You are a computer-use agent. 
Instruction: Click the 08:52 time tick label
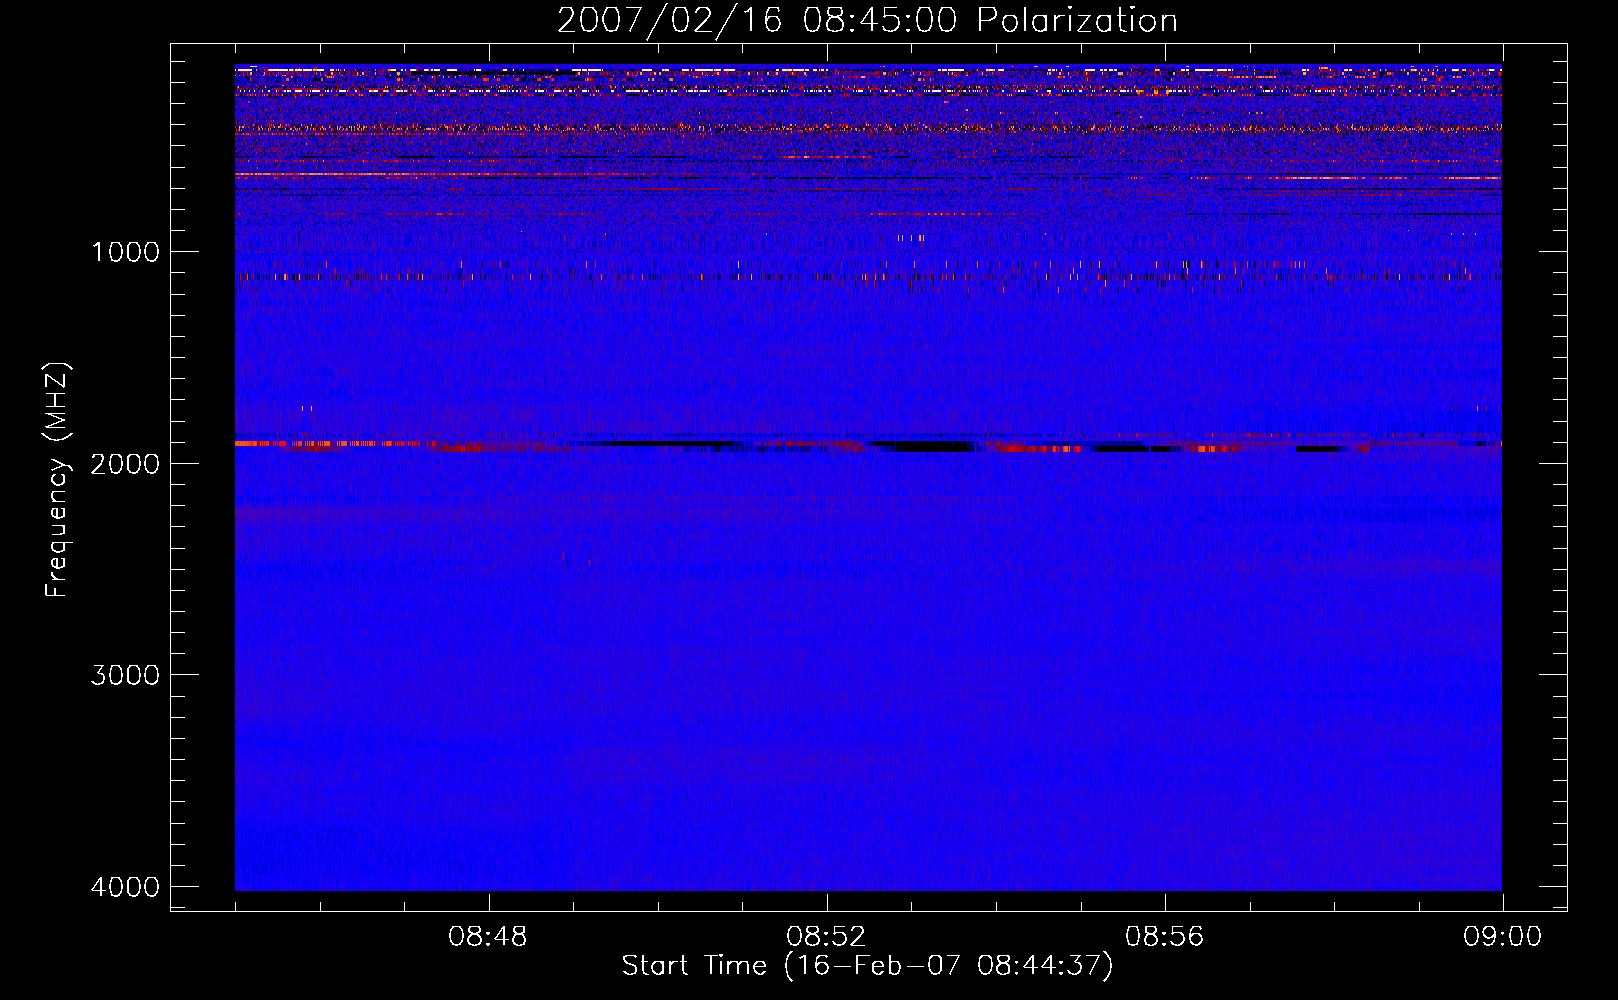coord(826,937)
